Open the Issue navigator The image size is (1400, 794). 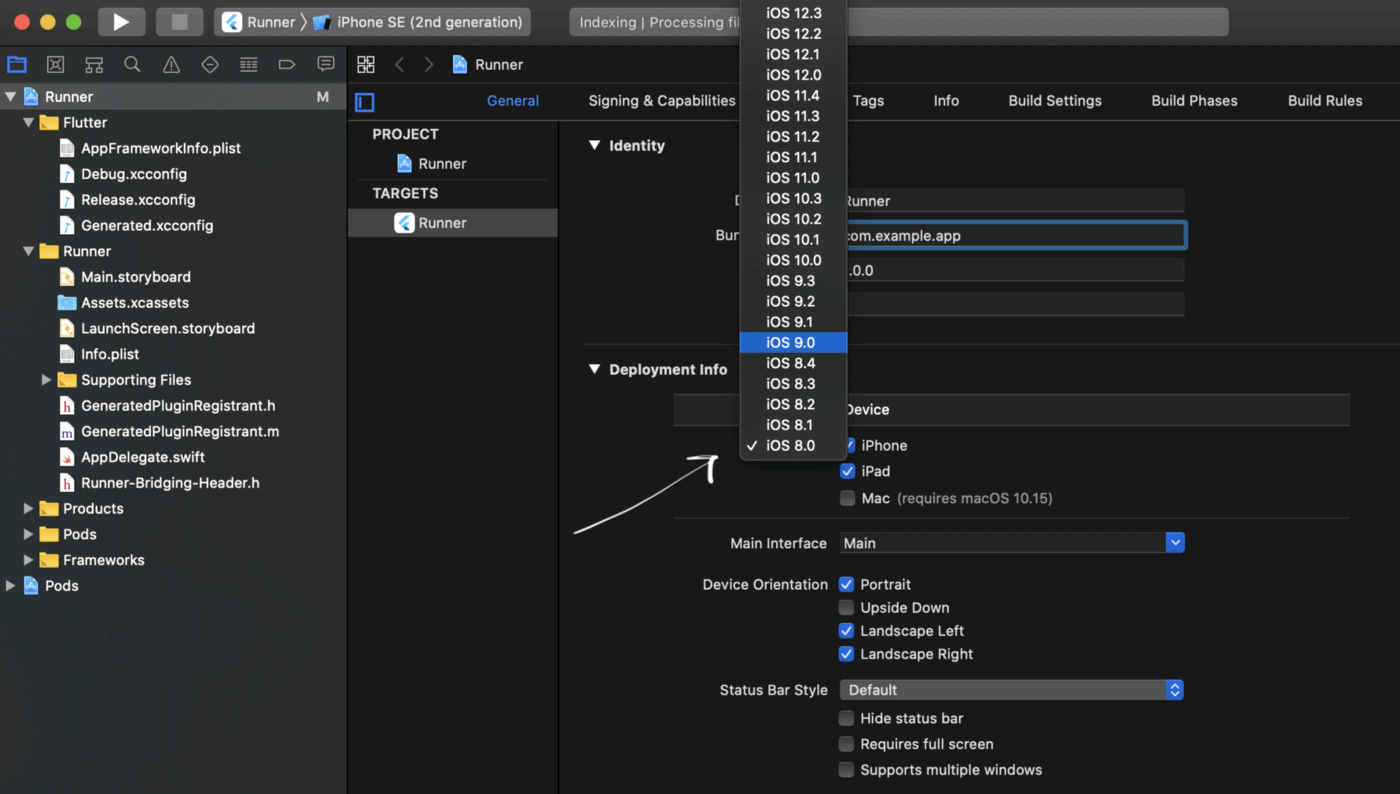click(171, 65)
